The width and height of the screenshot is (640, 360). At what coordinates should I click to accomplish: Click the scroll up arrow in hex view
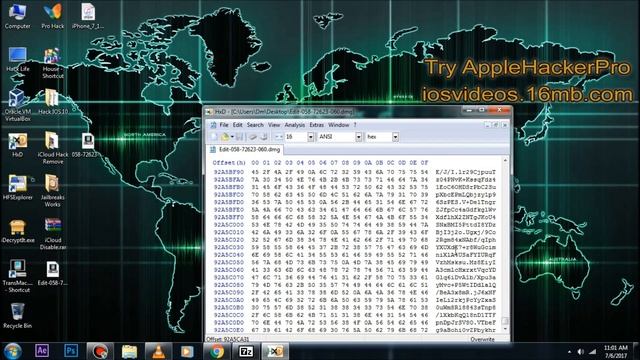(505, 161)
